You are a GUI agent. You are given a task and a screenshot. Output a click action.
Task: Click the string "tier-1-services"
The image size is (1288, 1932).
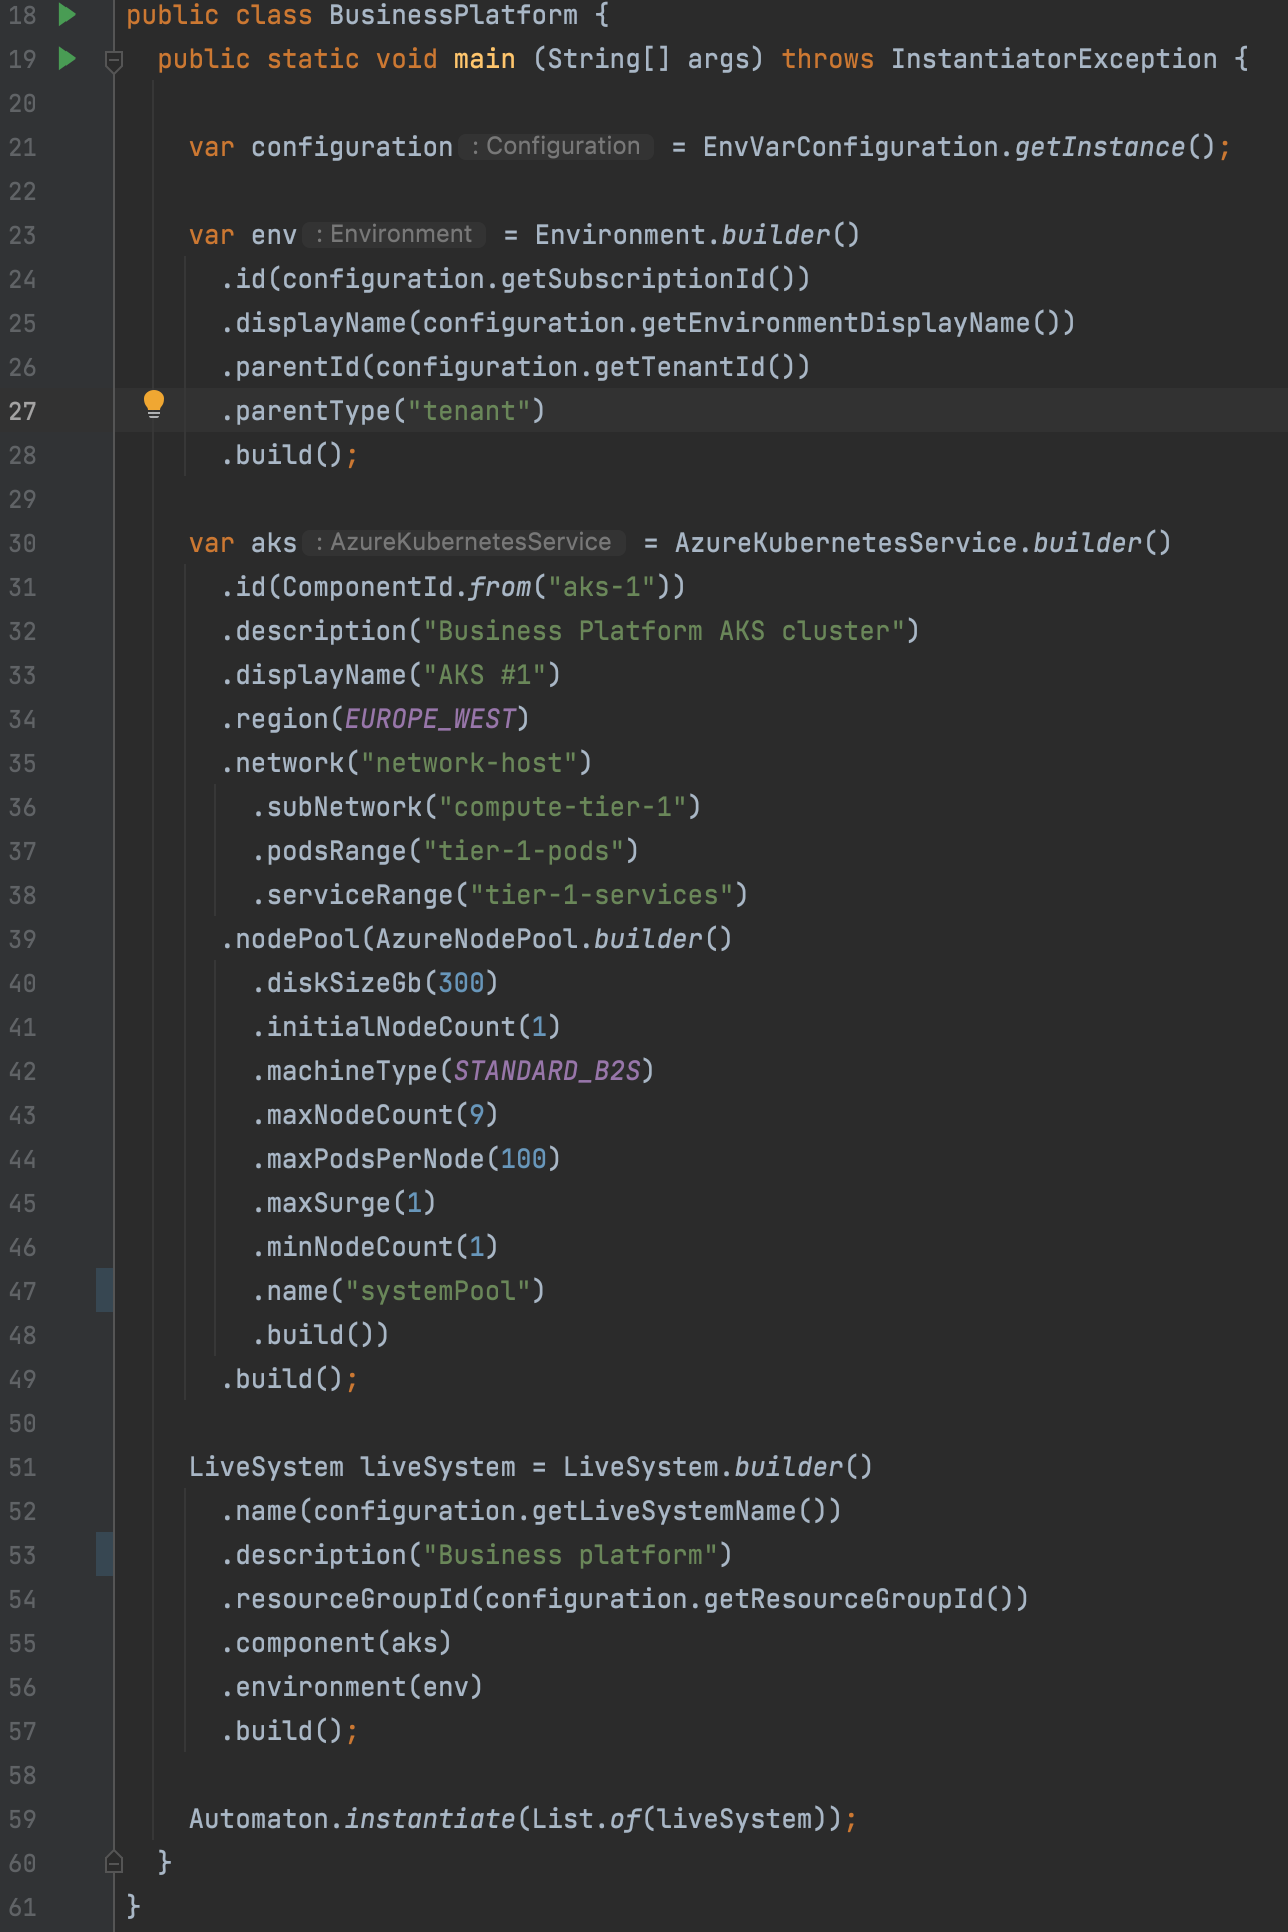pos(602,895)
